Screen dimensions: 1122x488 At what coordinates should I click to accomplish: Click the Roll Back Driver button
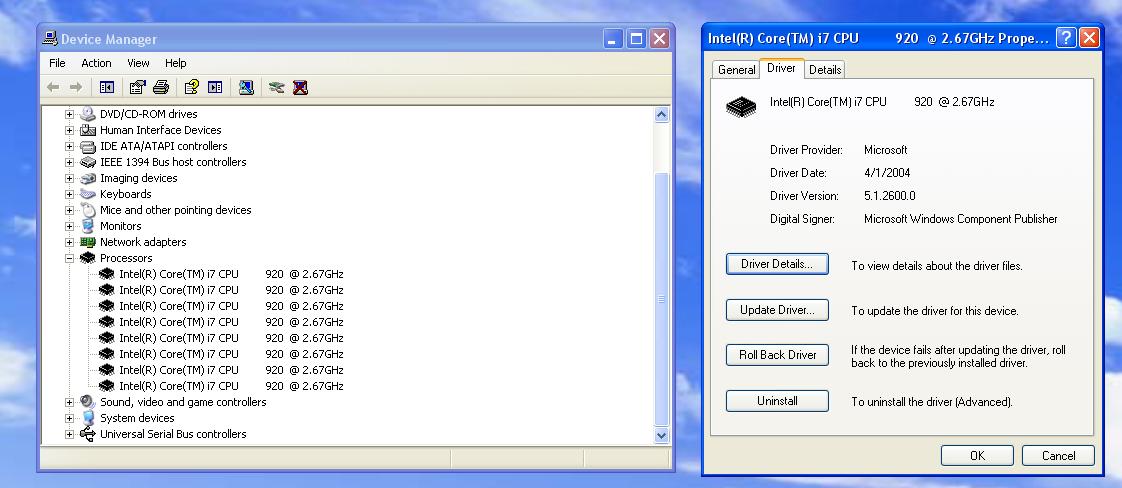[777, 355]
